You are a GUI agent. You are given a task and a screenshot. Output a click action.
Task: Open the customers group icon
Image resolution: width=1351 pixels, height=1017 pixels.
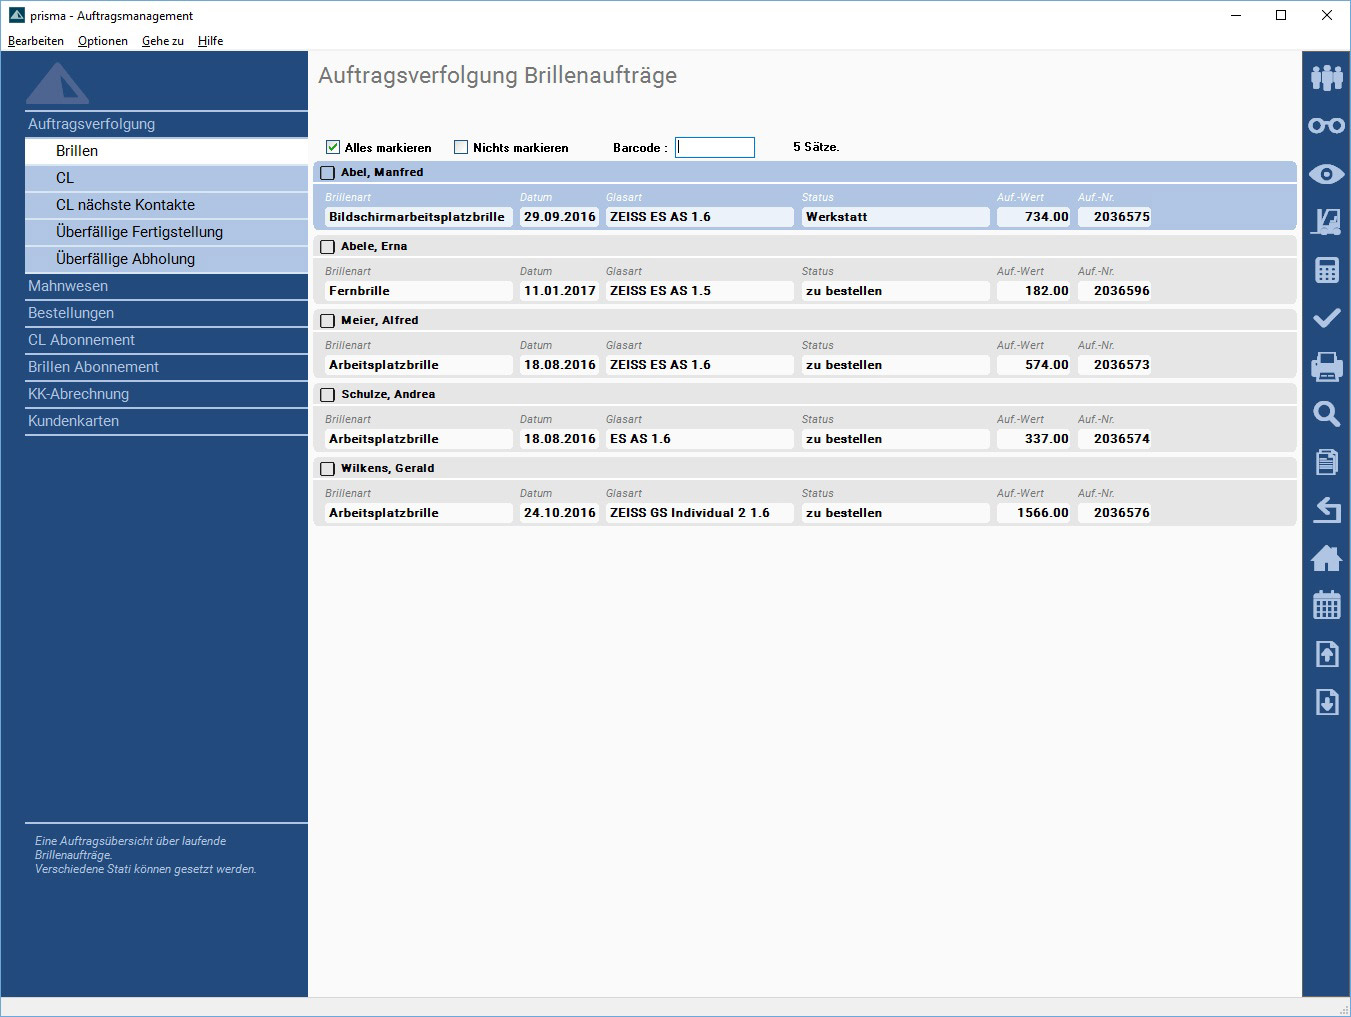(x=1327, y=77)
